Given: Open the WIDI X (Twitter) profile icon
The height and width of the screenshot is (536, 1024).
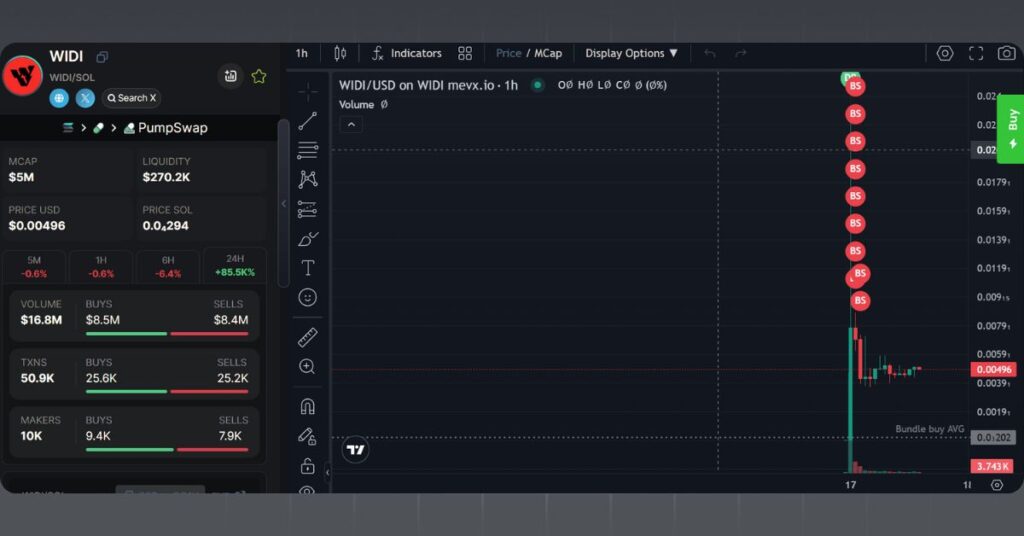Looking at the screenshot, I should click(85, 98).
